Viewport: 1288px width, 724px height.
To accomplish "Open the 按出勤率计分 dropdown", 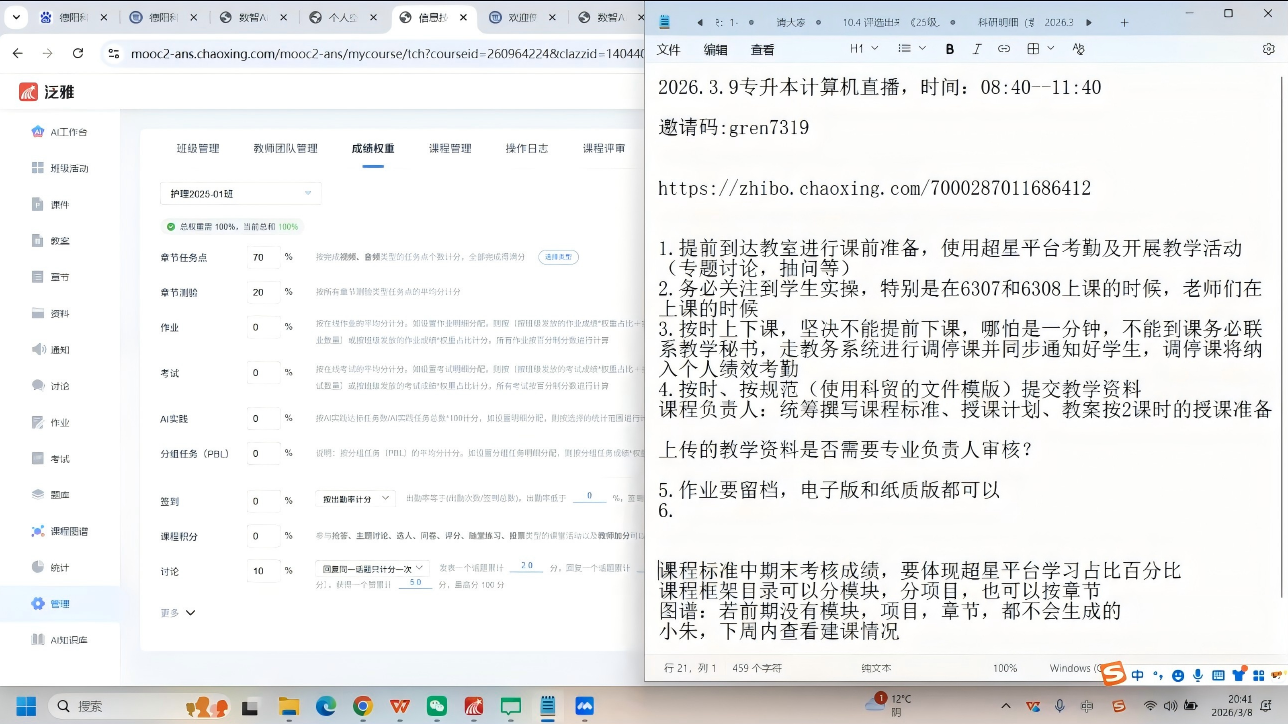I will pos(354,498).
